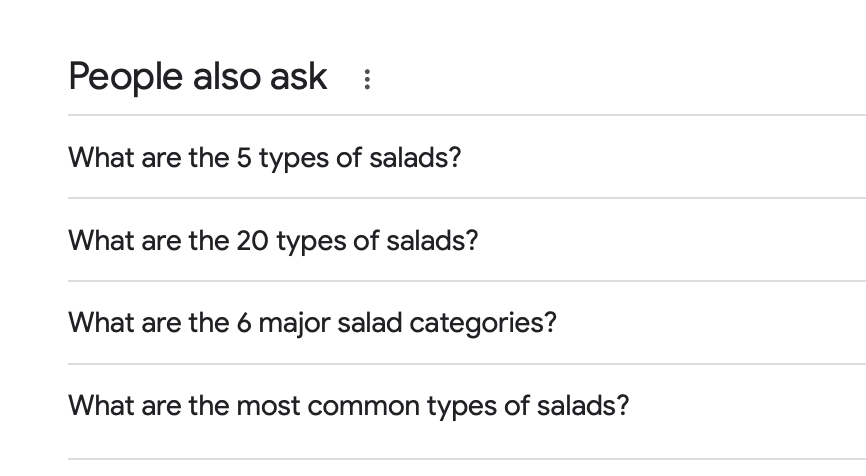This screenshot has width=866, height=476.
Task: Click "most common" in the last question
Action: coord(328,406)
